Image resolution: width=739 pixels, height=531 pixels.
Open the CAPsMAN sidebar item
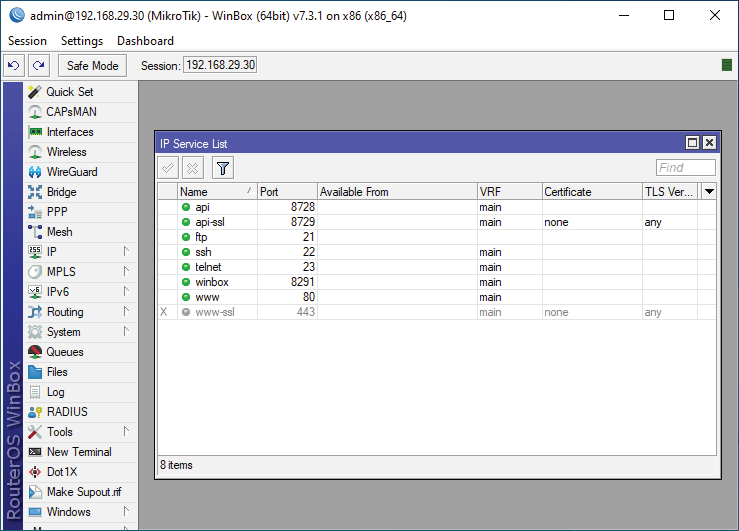tap(81, 112)
